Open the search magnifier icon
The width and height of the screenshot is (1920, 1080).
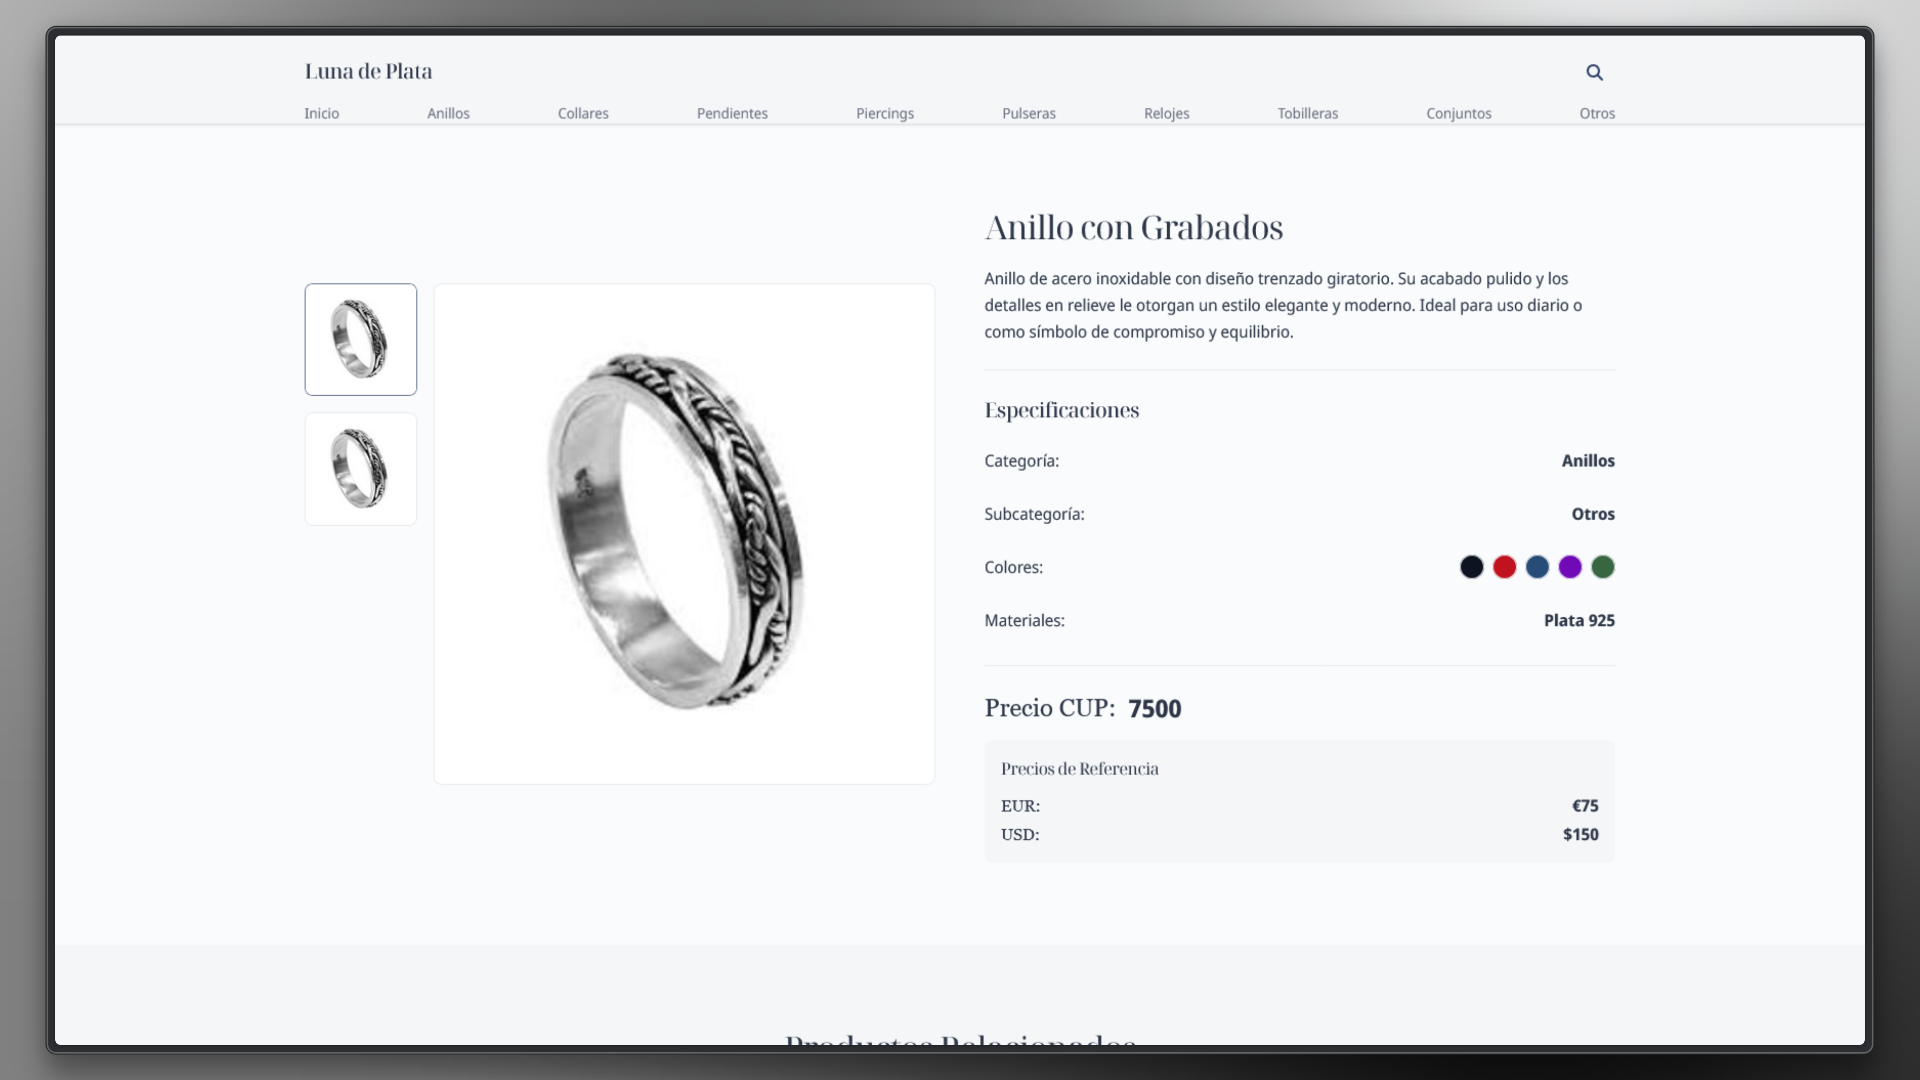pos(1594,72)
